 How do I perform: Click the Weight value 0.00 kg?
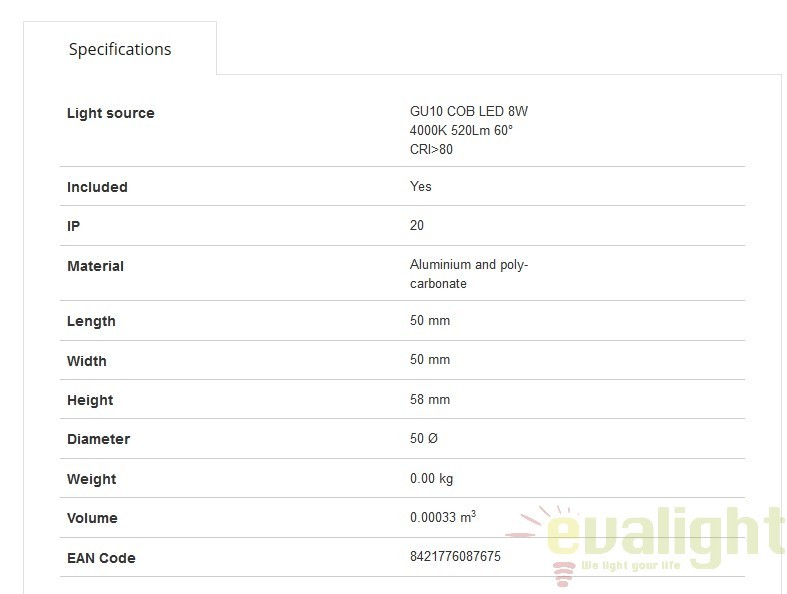click(x=431, y=478)
